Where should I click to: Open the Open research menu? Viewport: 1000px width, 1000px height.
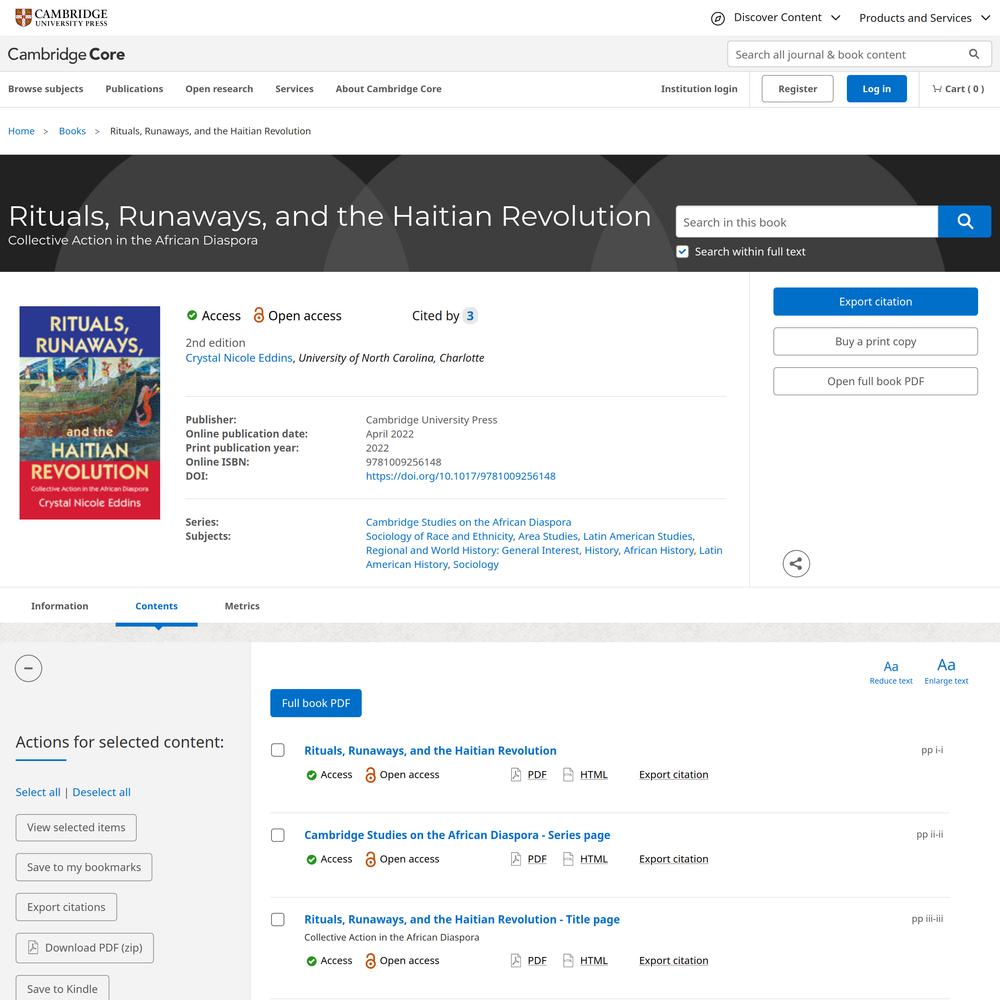(219, 89)
